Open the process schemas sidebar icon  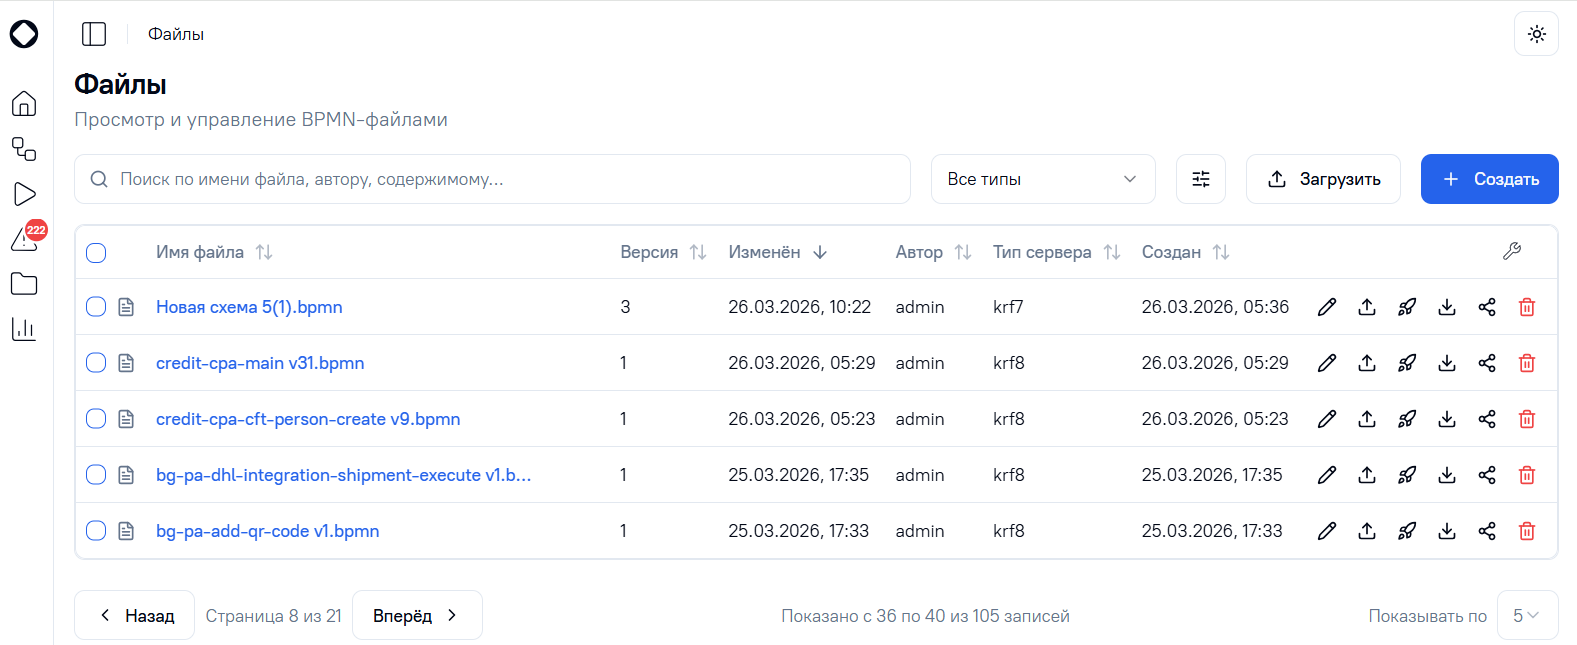tap(24, 149)
